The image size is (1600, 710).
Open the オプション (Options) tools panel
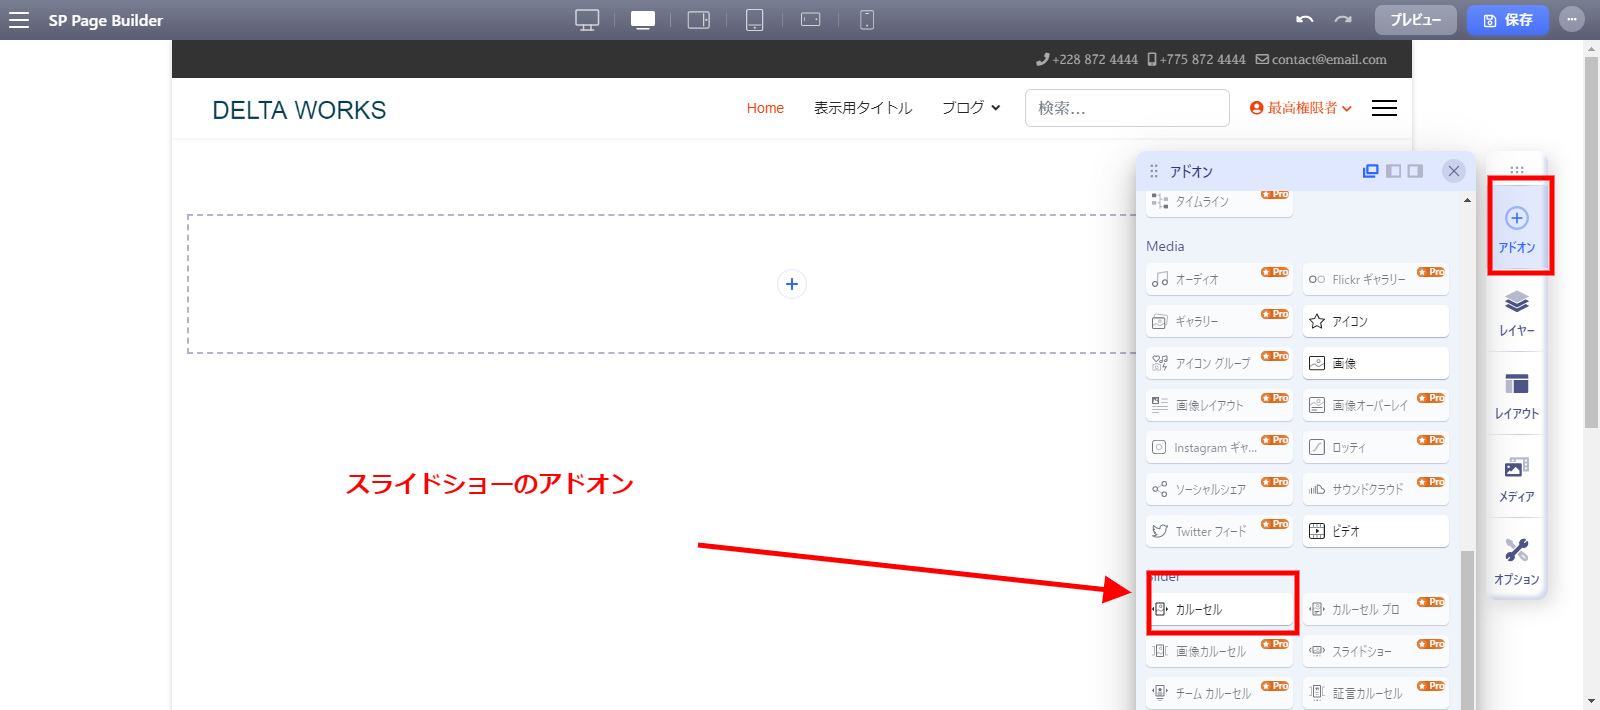tap(1516, 561)
